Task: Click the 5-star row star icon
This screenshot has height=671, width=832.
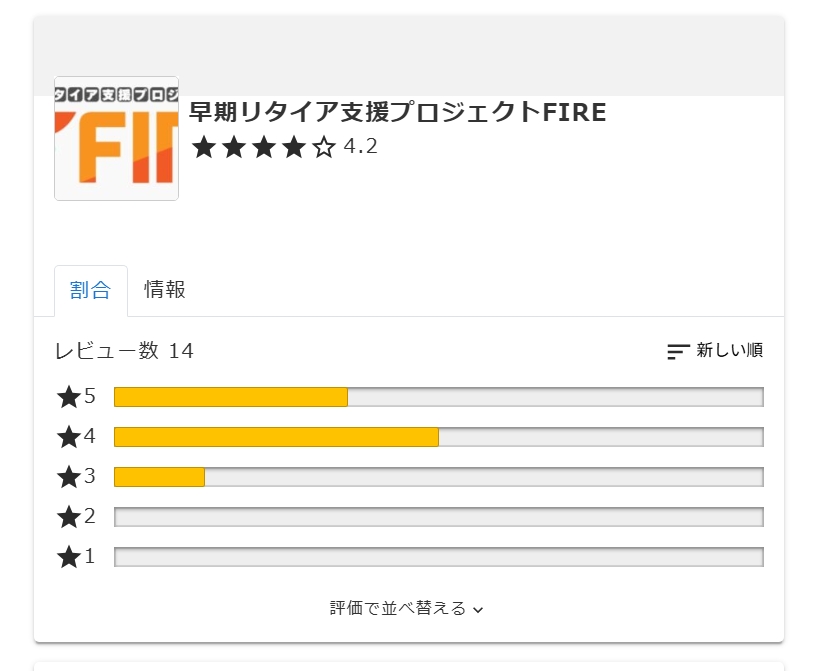Action: click(69, 397)
